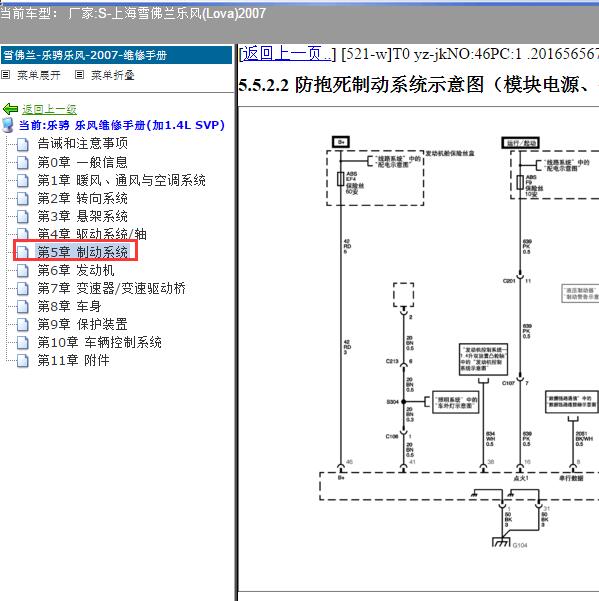Open 第3章 悬架系统
599x601 pixels.
[x=82, y=216]
